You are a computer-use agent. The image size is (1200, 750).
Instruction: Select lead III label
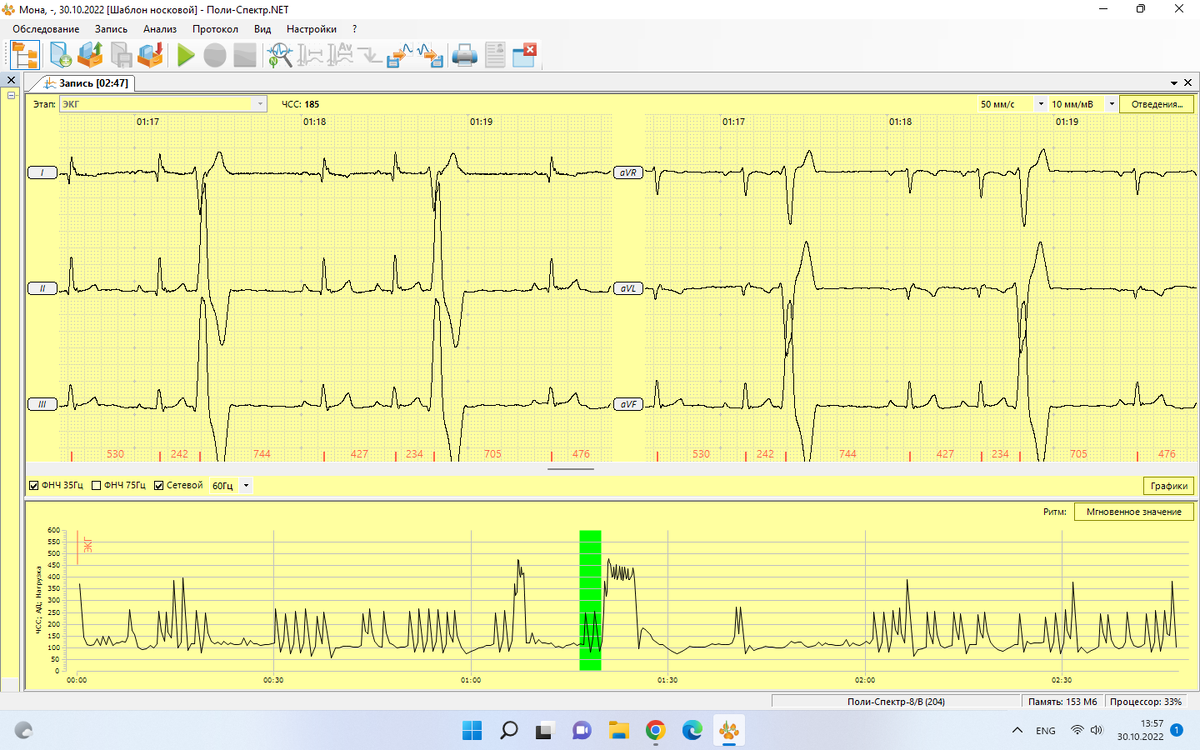pos(42,404)
